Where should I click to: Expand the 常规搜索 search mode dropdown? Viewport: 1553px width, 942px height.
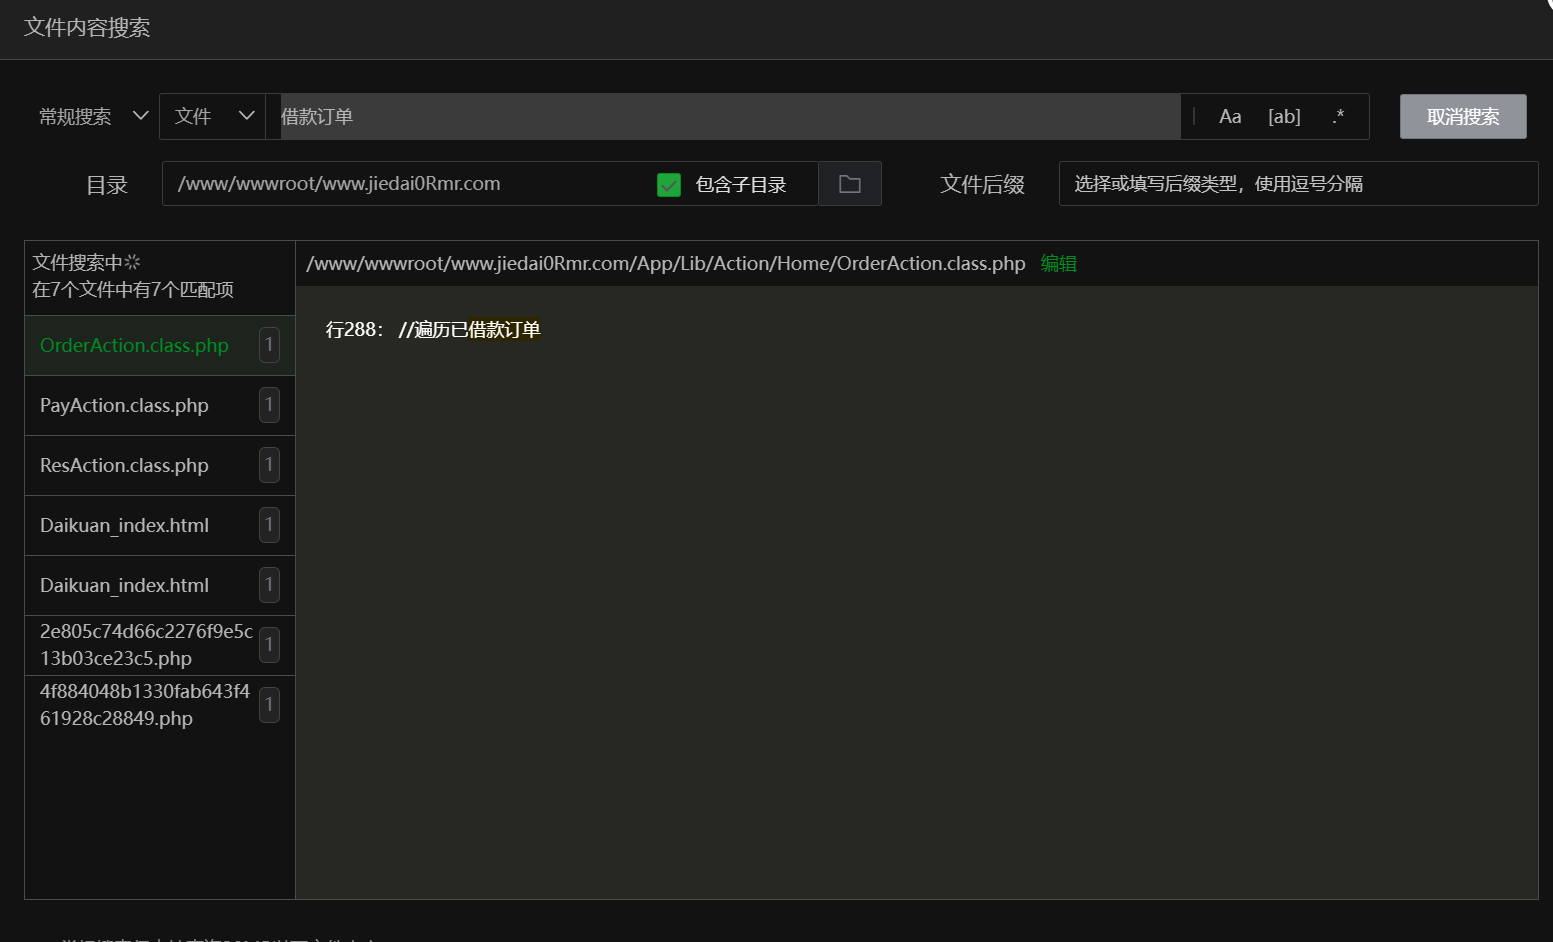coord(93,117)
